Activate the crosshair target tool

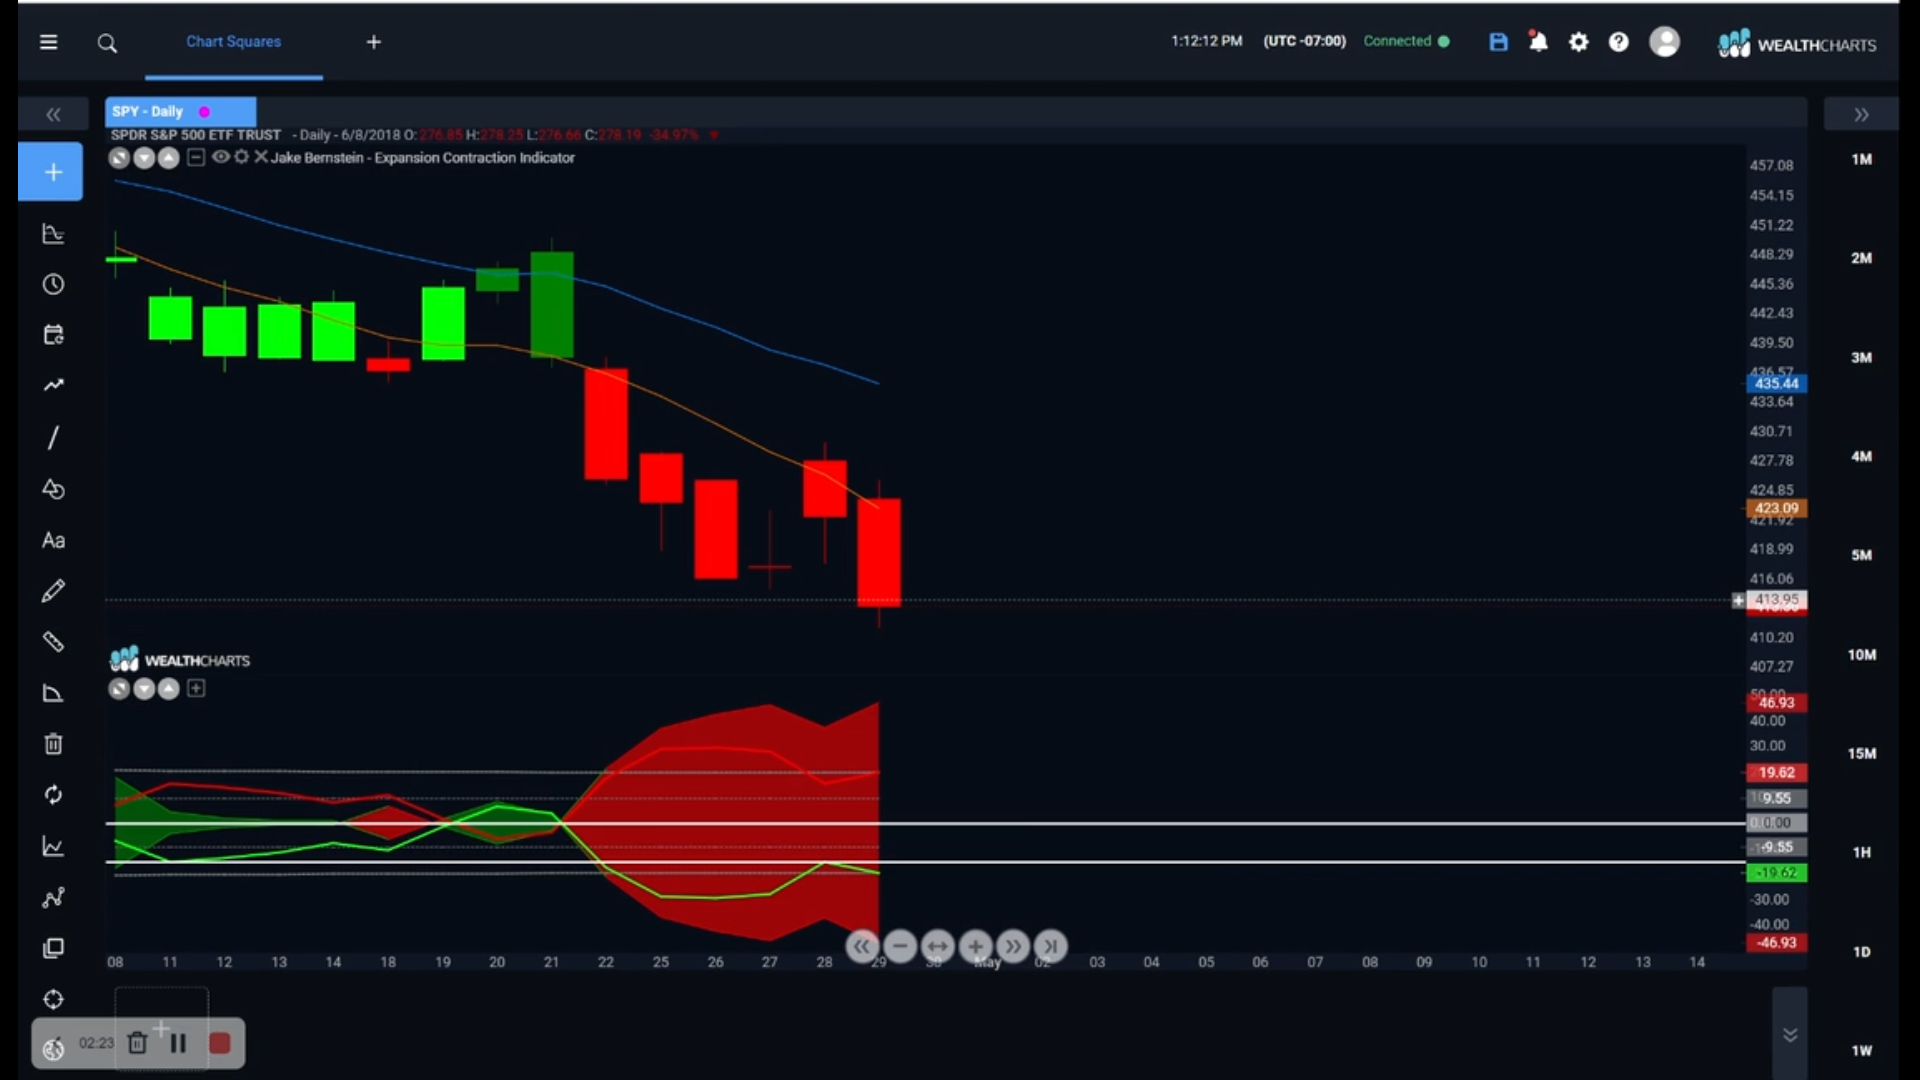point(53,1000)
